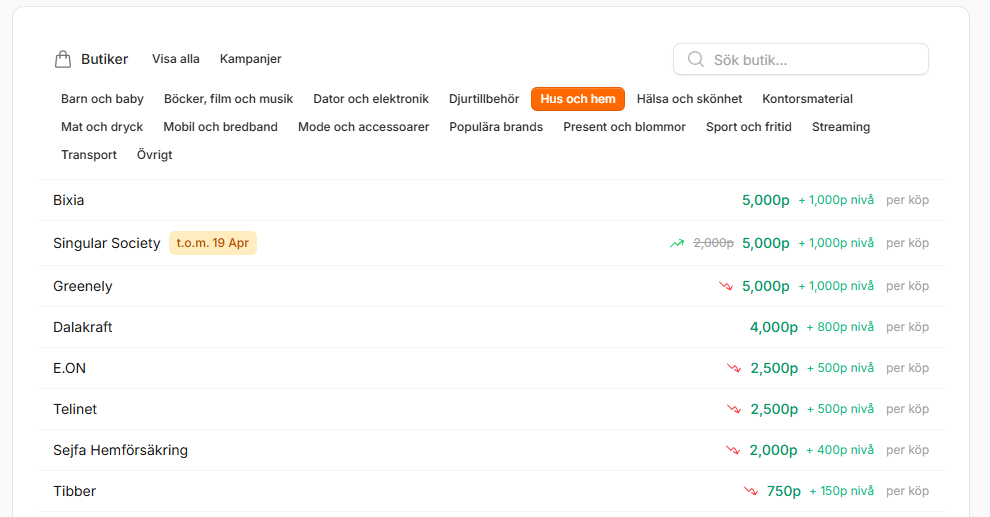Open the Visa alla tab

point(176,59)
